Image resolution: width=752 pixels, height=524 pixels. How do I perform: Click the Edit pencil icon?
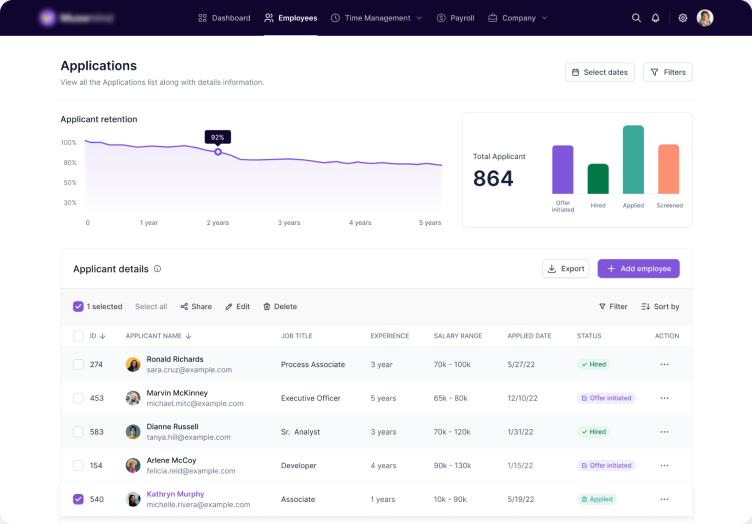(229, 307)
